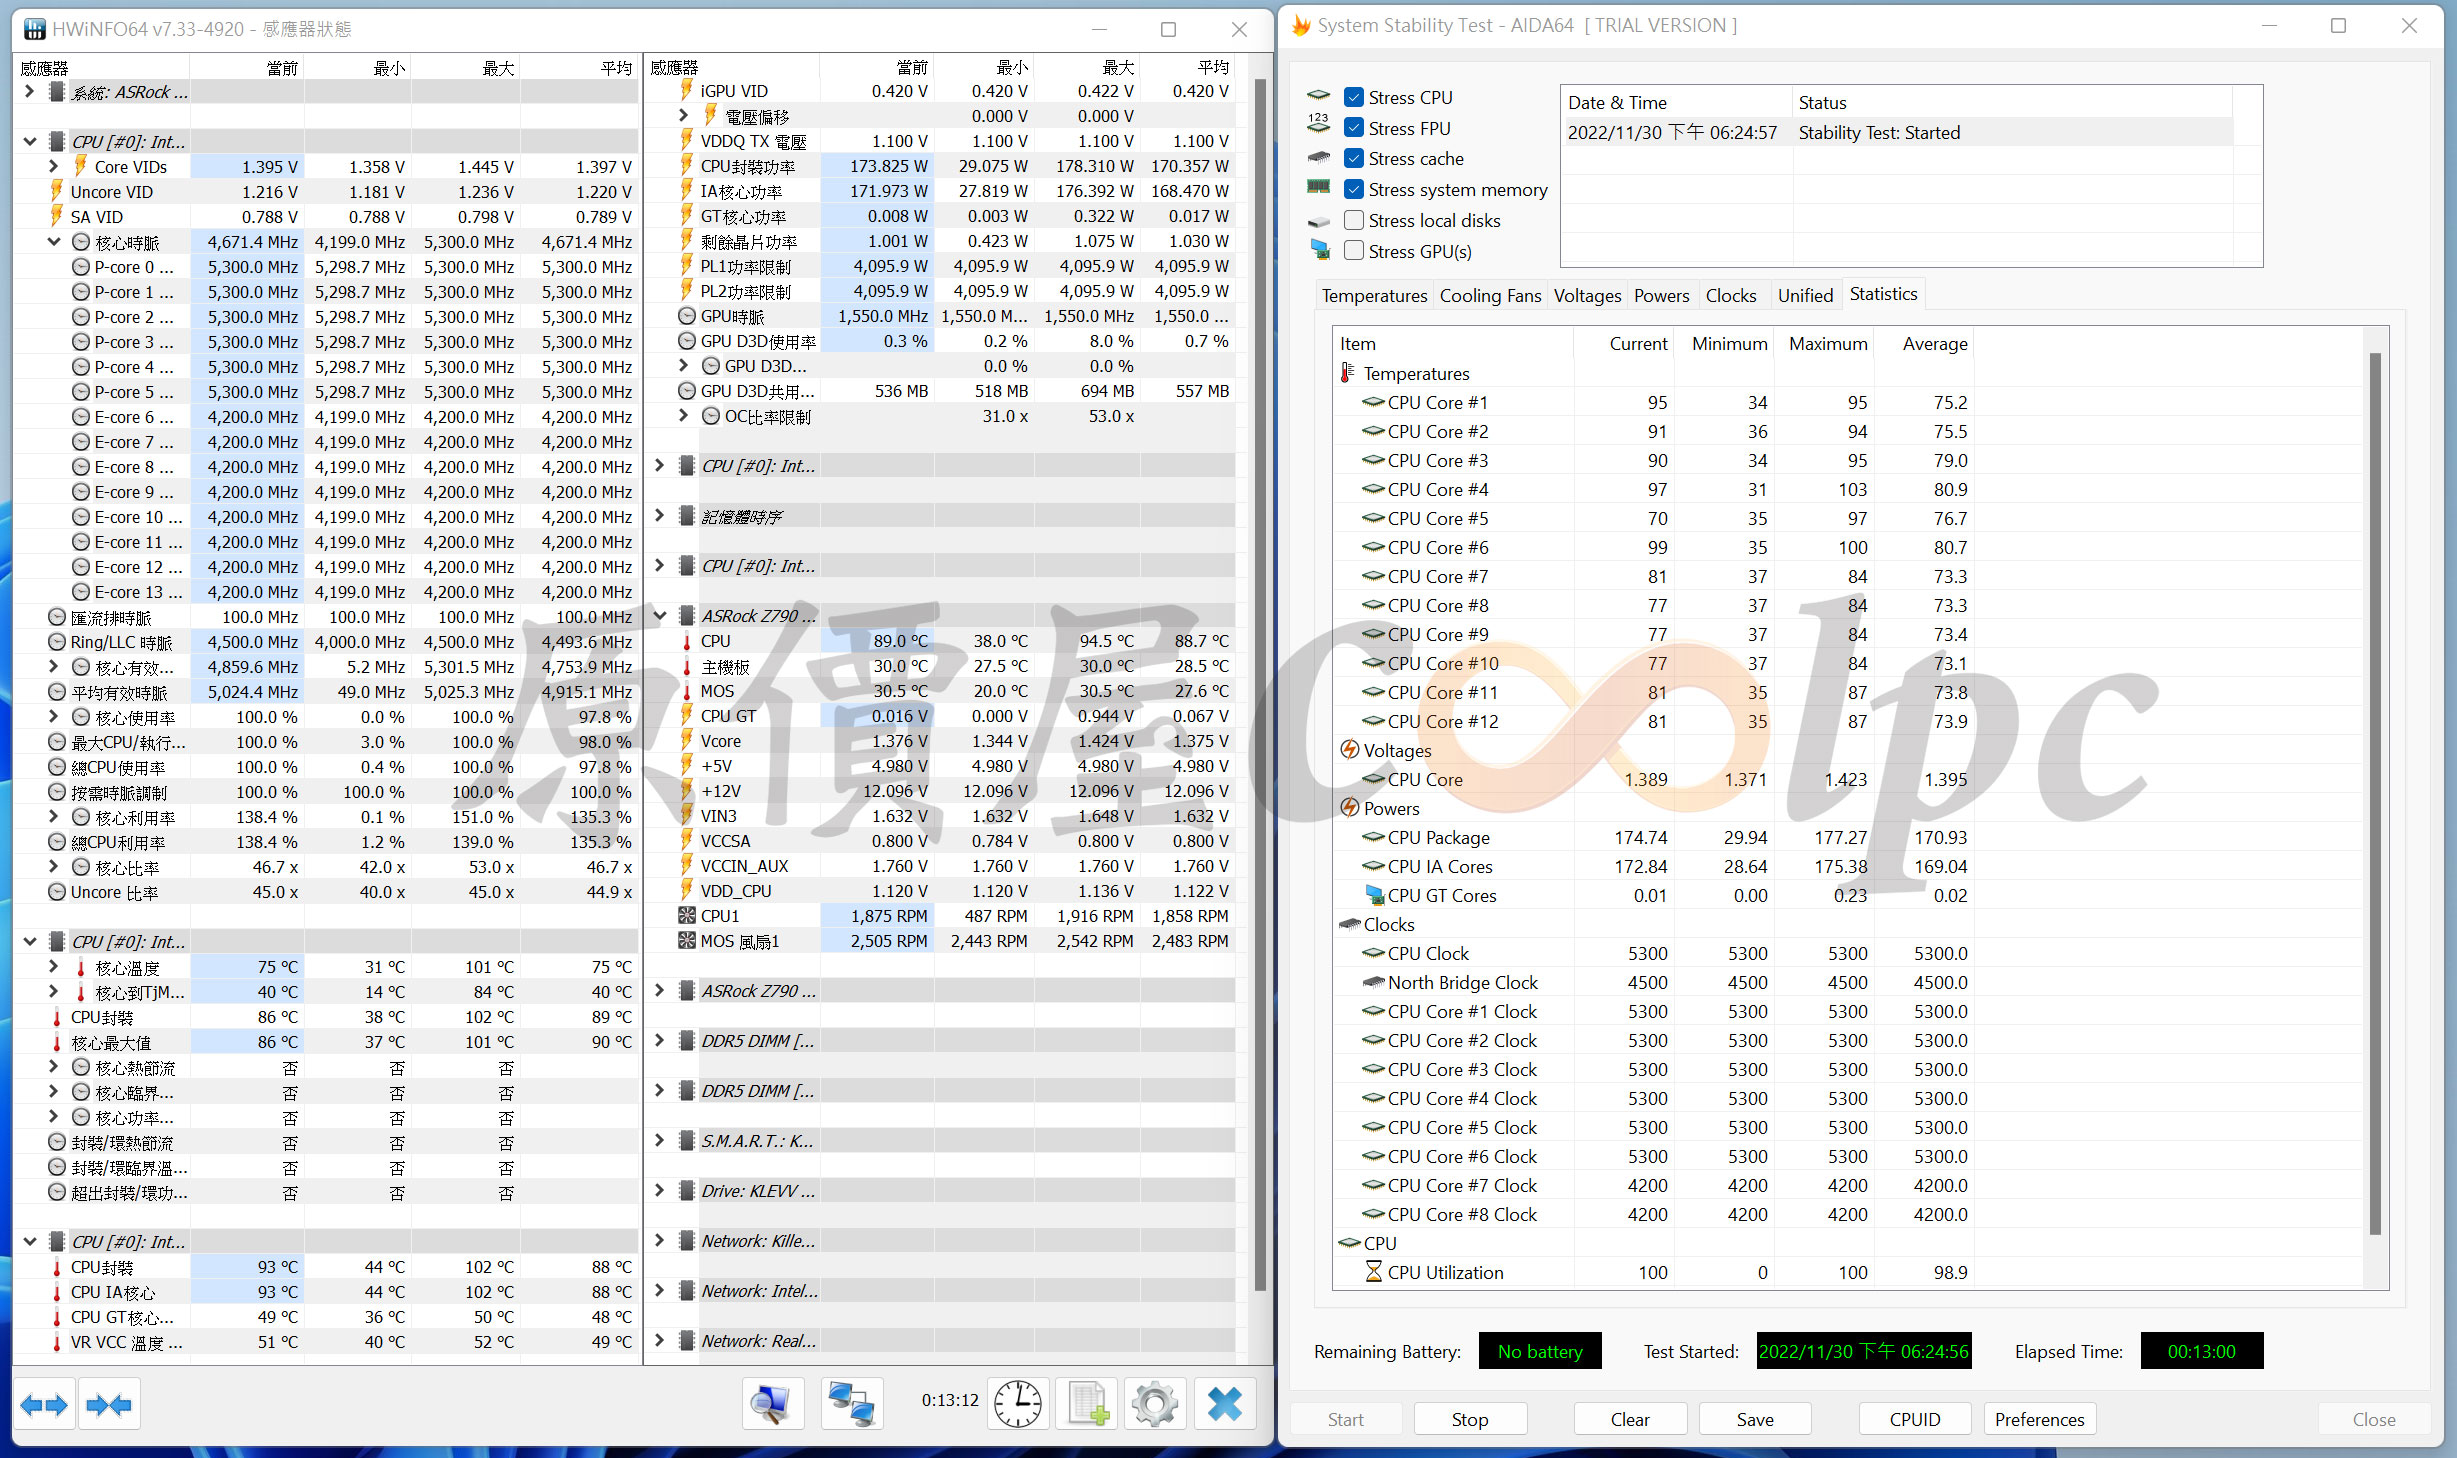Open the Powers tab in AIDA64

(1661, 295)
